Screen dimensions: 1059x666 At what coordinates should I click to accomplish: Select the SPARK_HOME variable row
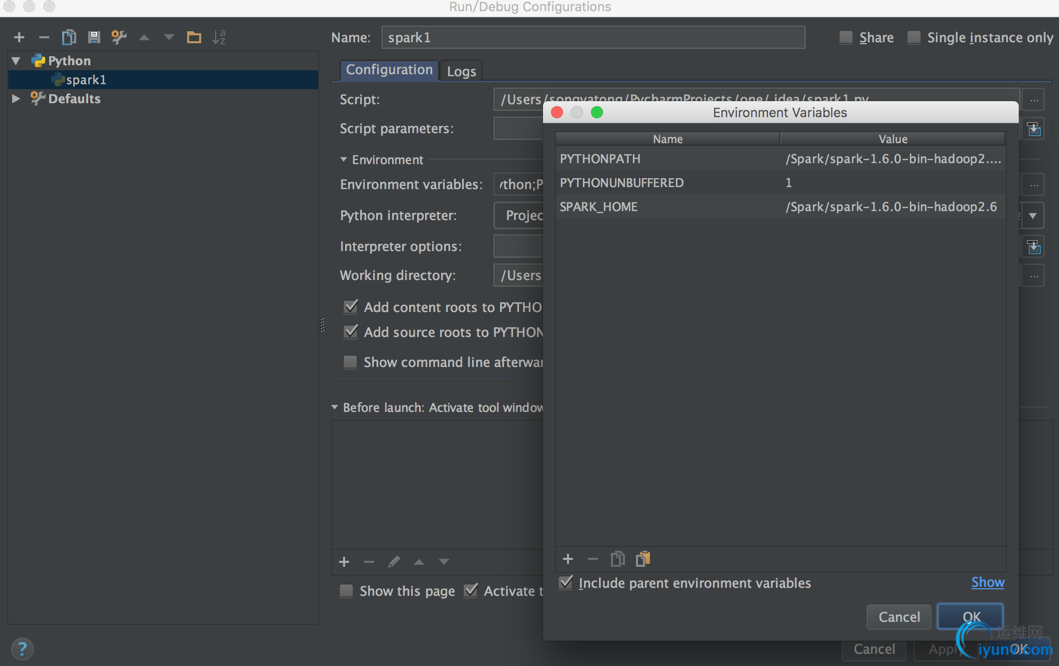coord(780,207)
